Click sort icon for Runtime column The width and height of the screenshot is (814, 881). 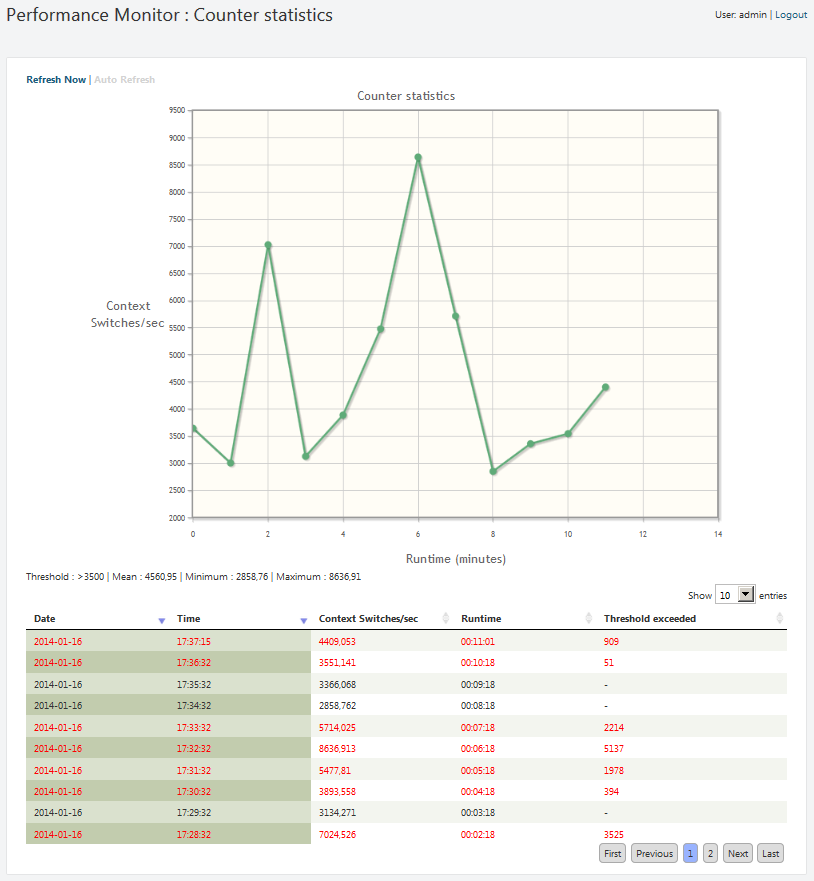pos(589,619)
